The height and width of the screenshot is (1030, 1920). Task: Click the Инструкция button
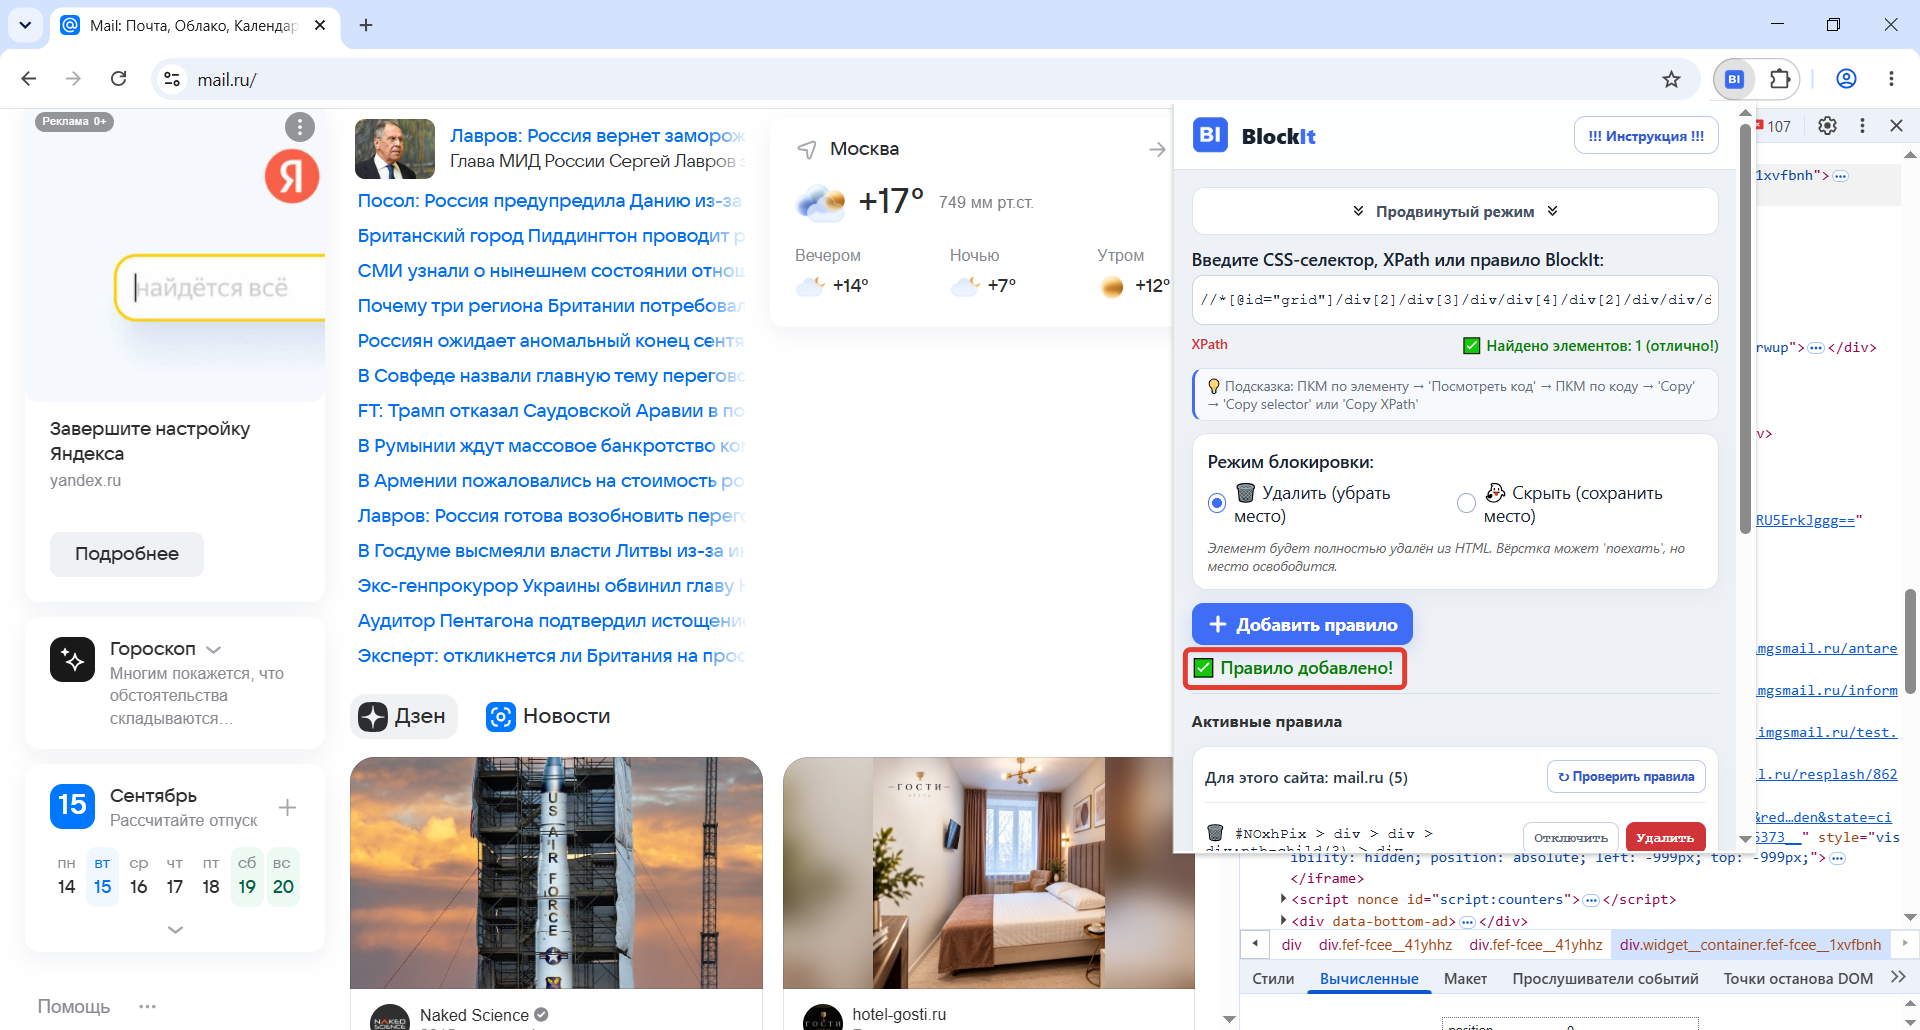[1646, 136]
